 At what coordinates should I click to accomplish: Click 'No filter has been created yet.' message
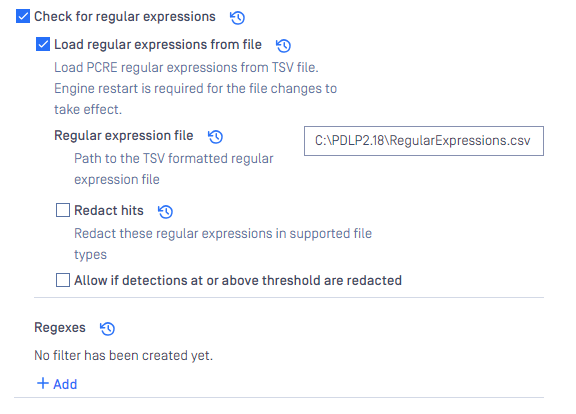point(123,356)
